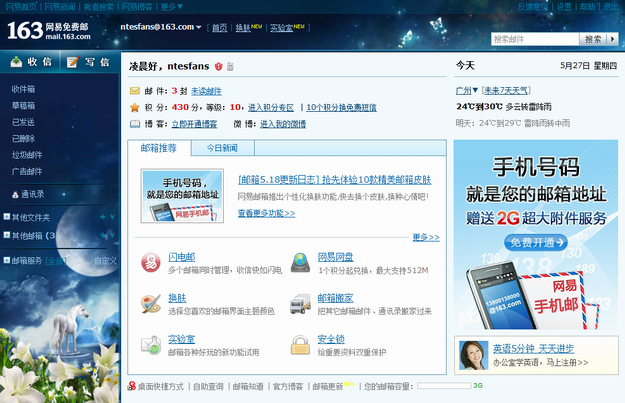Open the ntesfans@163.com account dropdown arrow

pyautogui.click(x=199, y=27)
